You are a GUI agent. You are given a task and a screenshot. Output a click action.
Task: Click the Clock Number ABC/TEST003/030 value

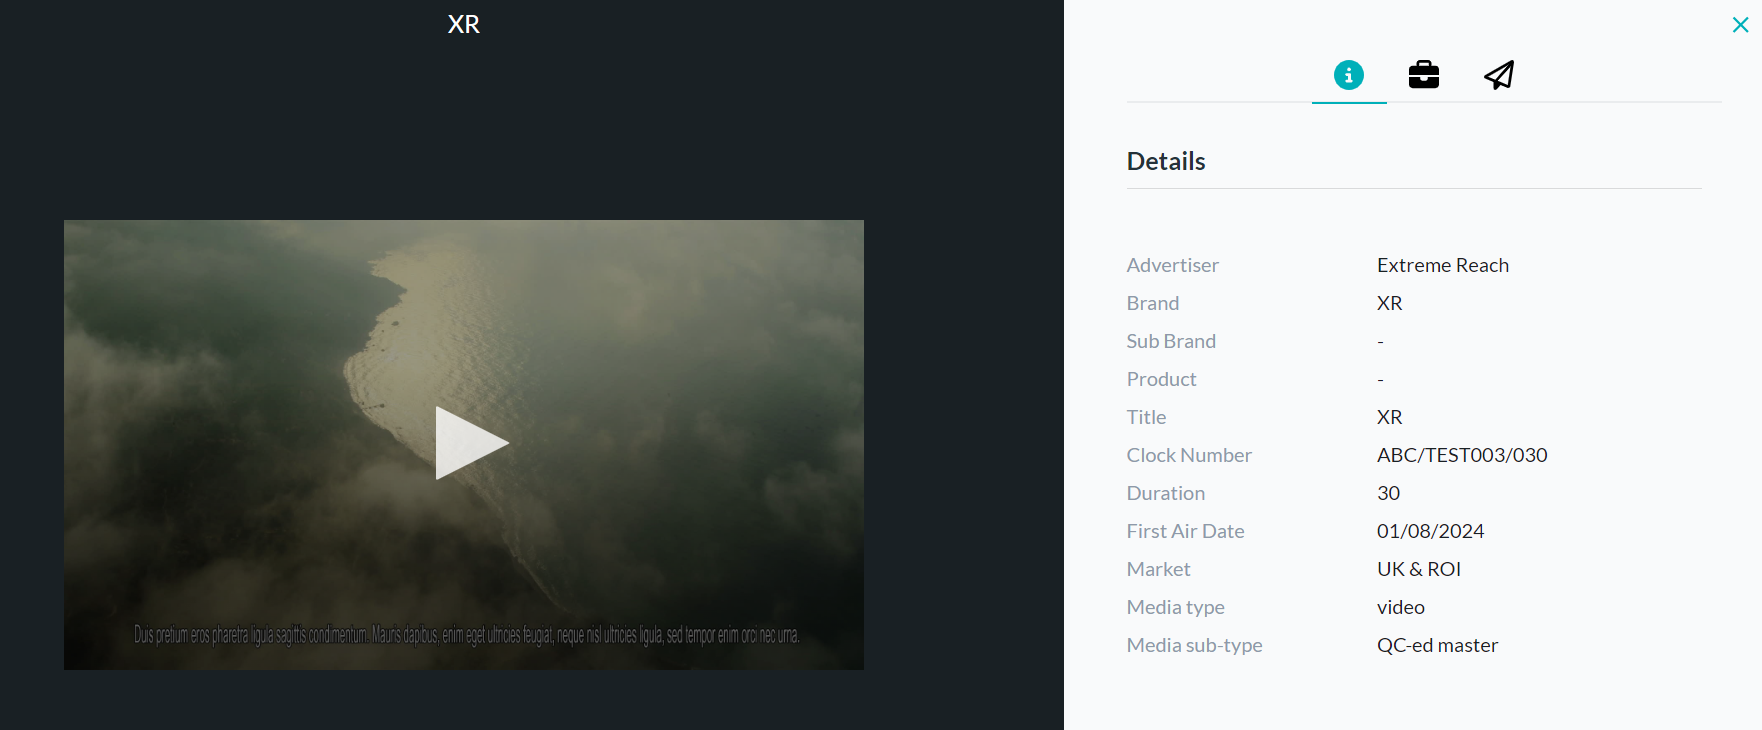1462,455
